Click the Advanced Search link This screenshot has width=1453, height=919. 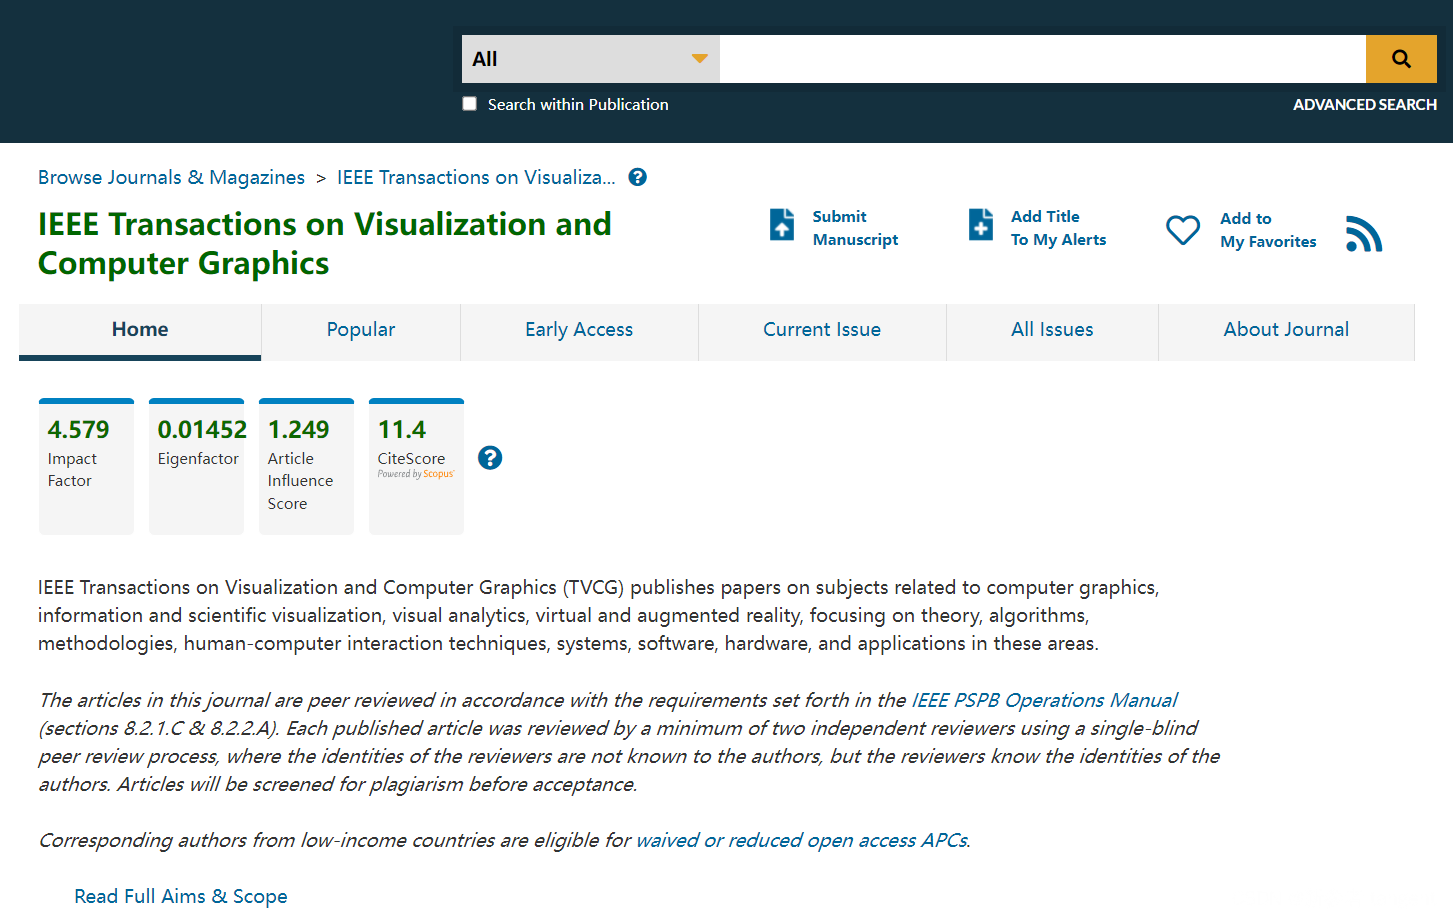click(1364, 104)
